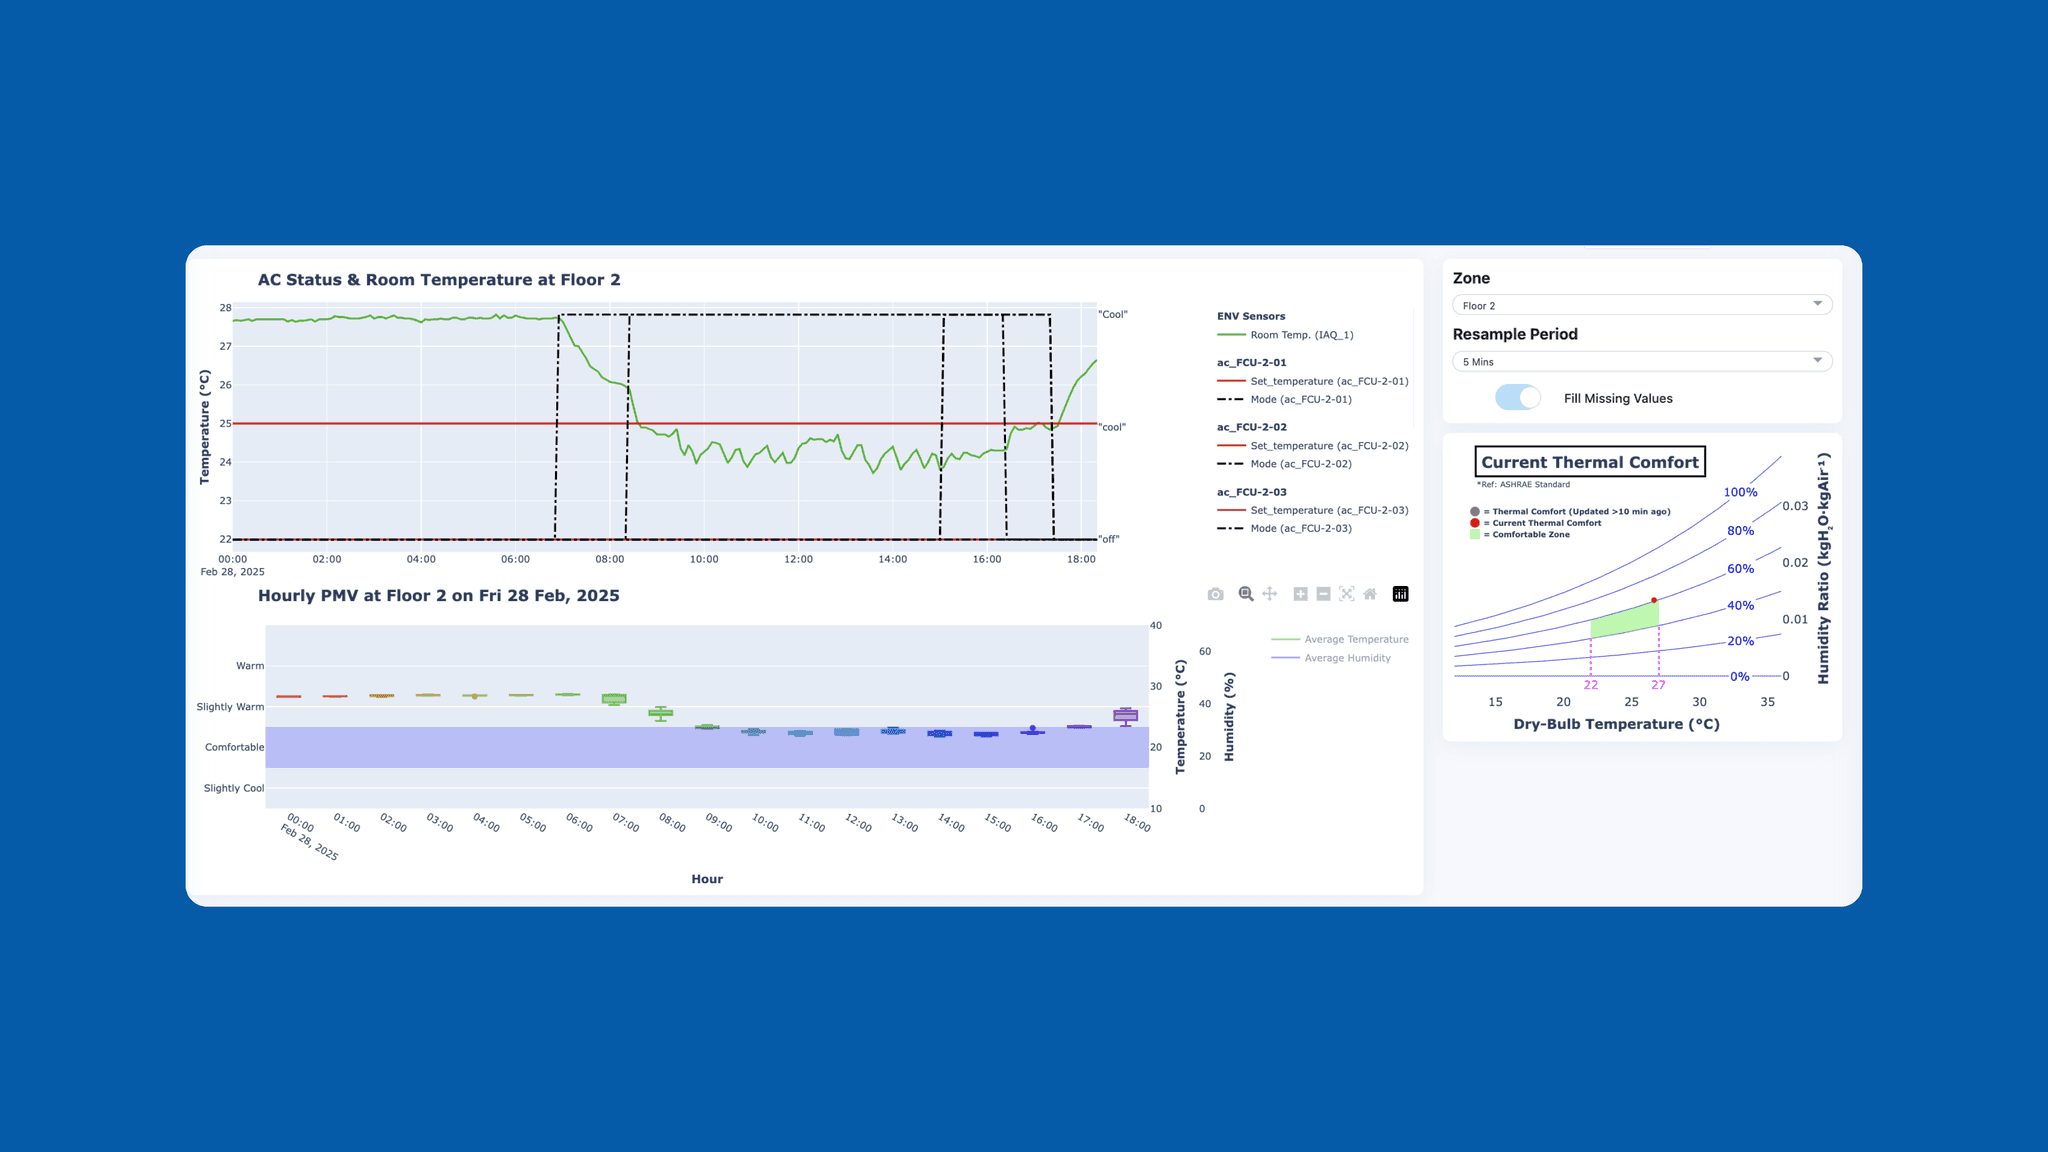Image resolution: width=2048 pixels, height=1152 pixels.
Task: Click Mode (ac_FCU-2-03) legend entry
Action: click(1300, 528)
